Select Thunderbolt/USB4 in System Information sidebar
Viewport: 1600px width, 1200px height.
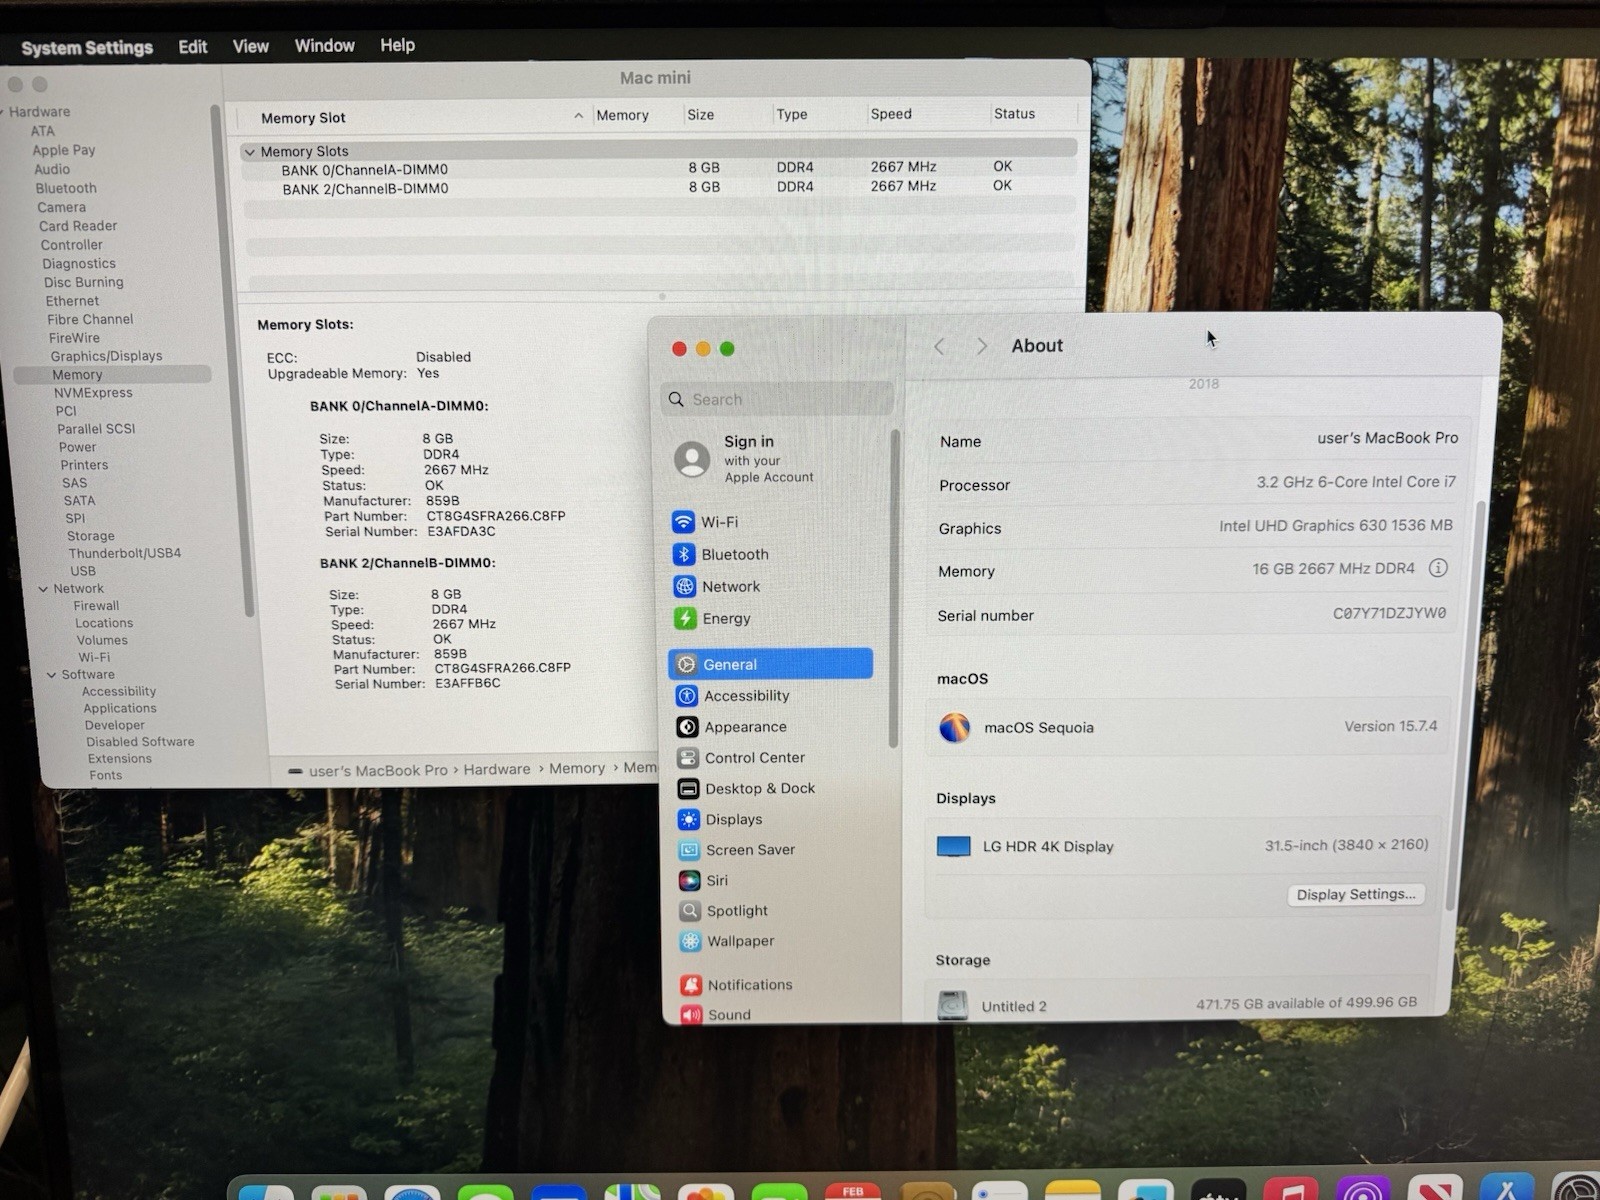coord(125,553)
